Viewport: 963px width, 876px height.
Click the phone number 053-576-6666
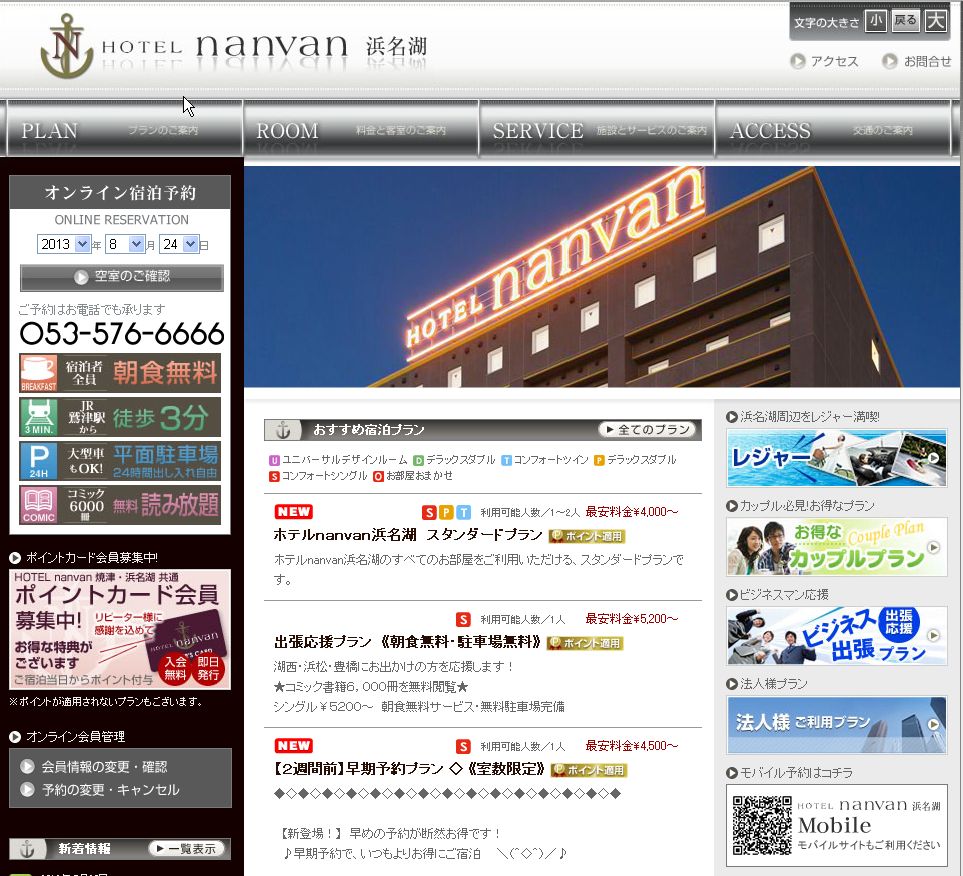[122, 334]
